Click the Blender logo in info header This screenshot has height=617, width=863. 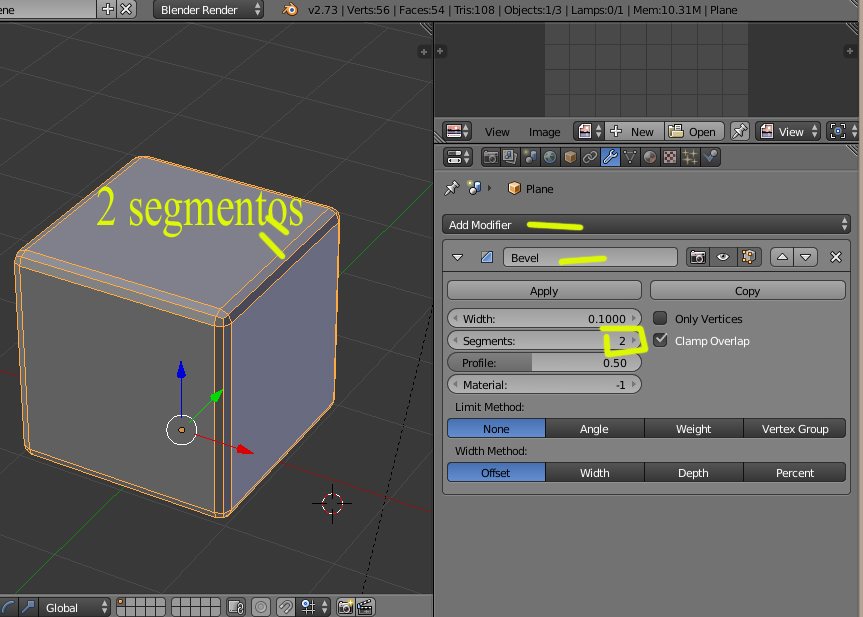pos(290,9)
